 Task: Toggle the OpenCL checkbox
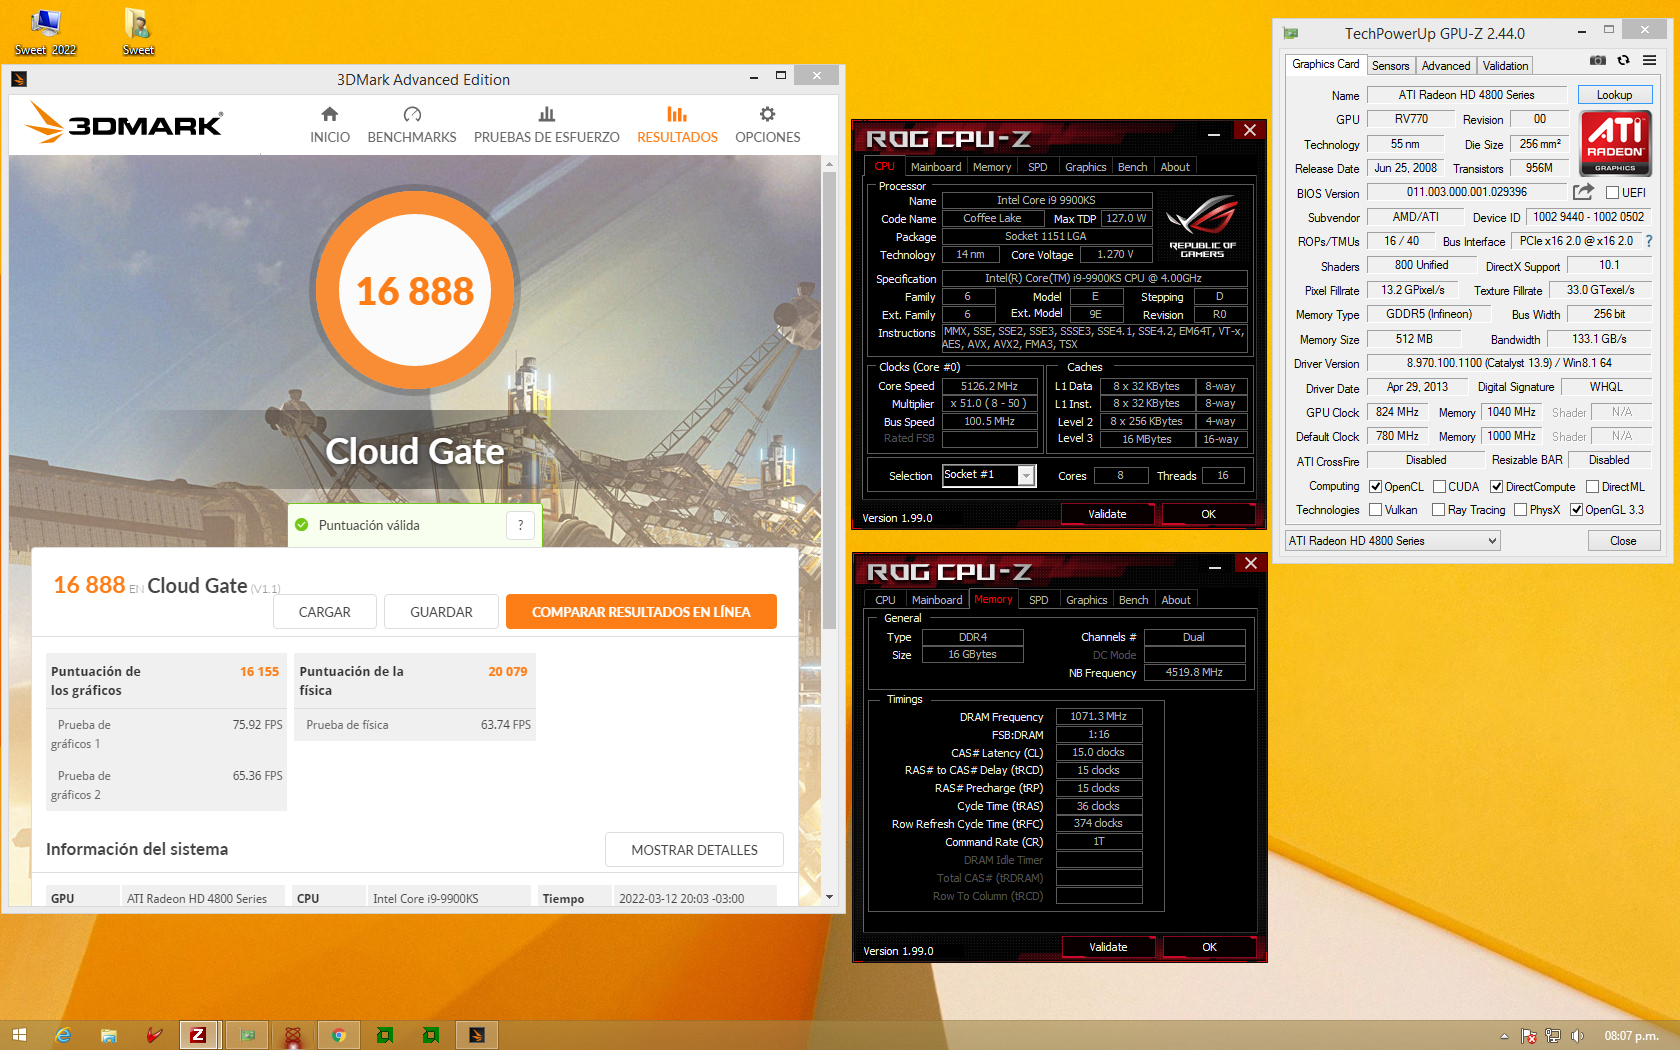click(1376, 487)
